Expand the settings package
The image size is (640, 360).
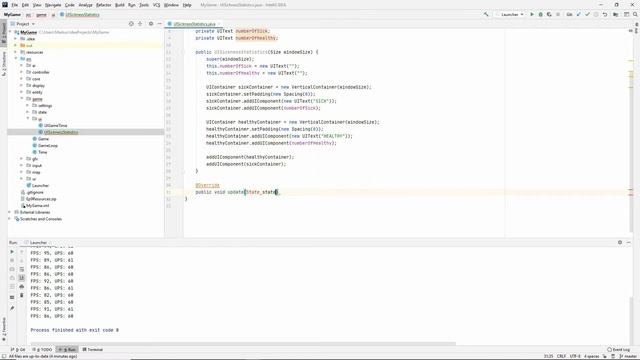tap(27, 105)
